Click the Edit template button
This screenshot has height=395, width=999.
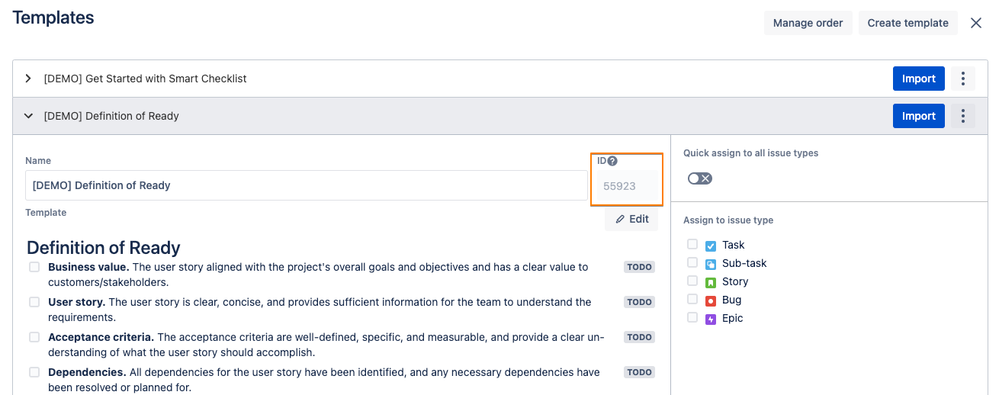631,219
